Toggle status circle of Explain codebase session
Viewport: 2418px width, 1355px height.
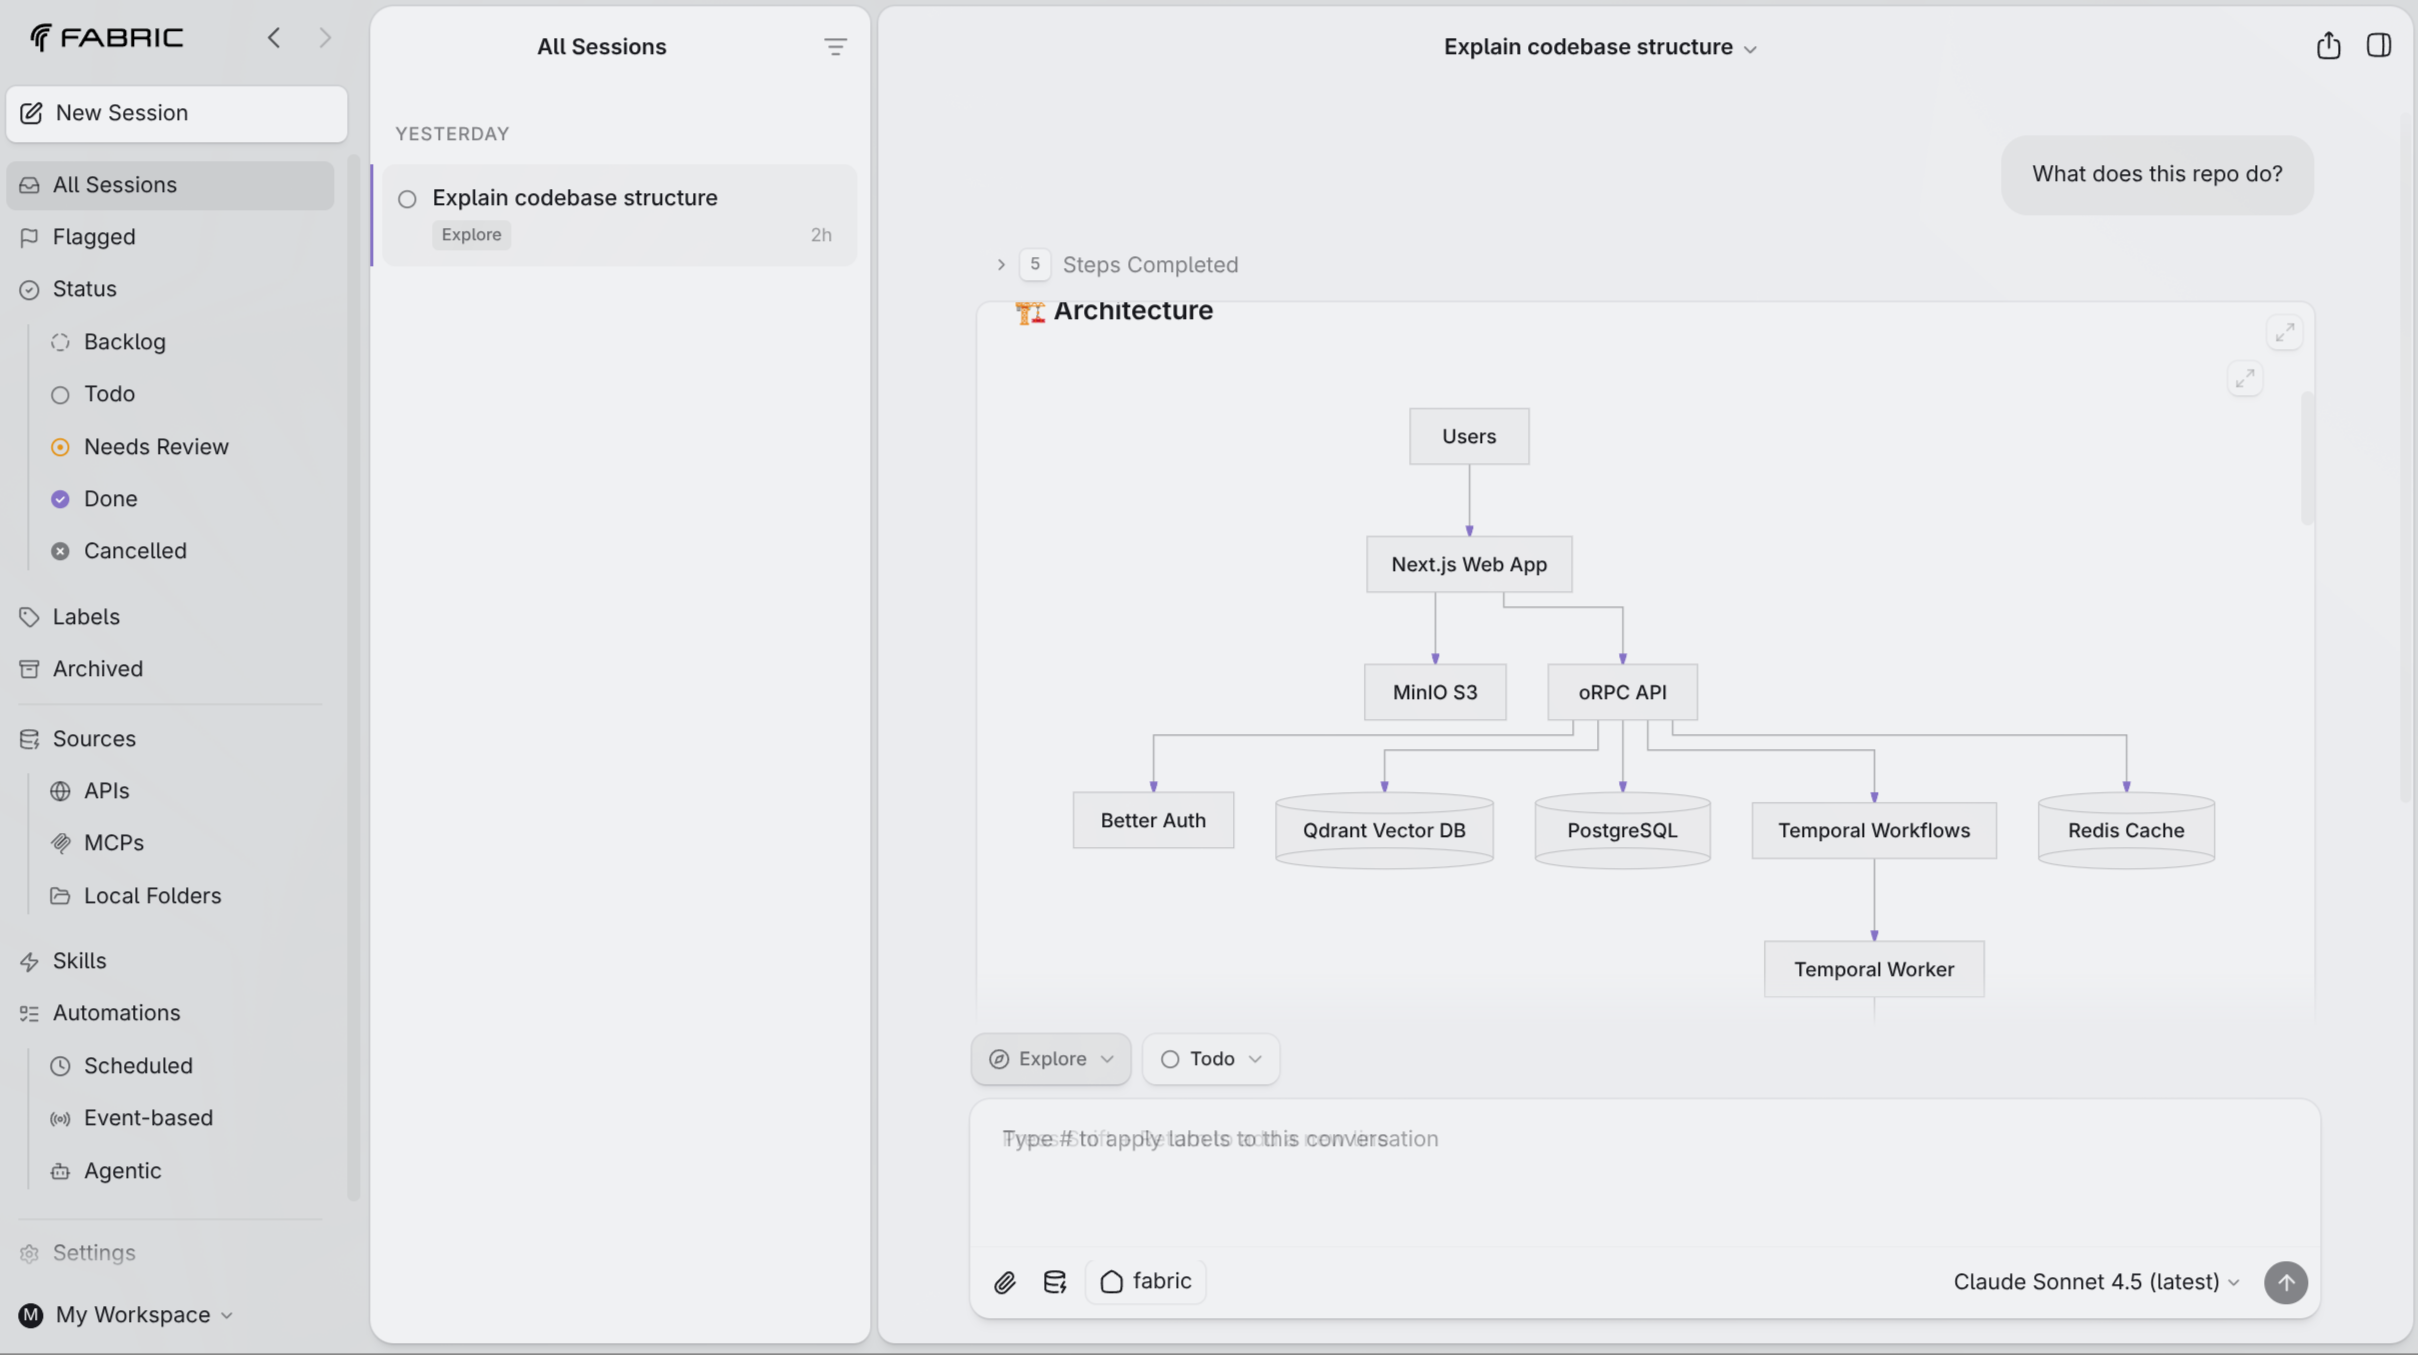click(407, 199)
